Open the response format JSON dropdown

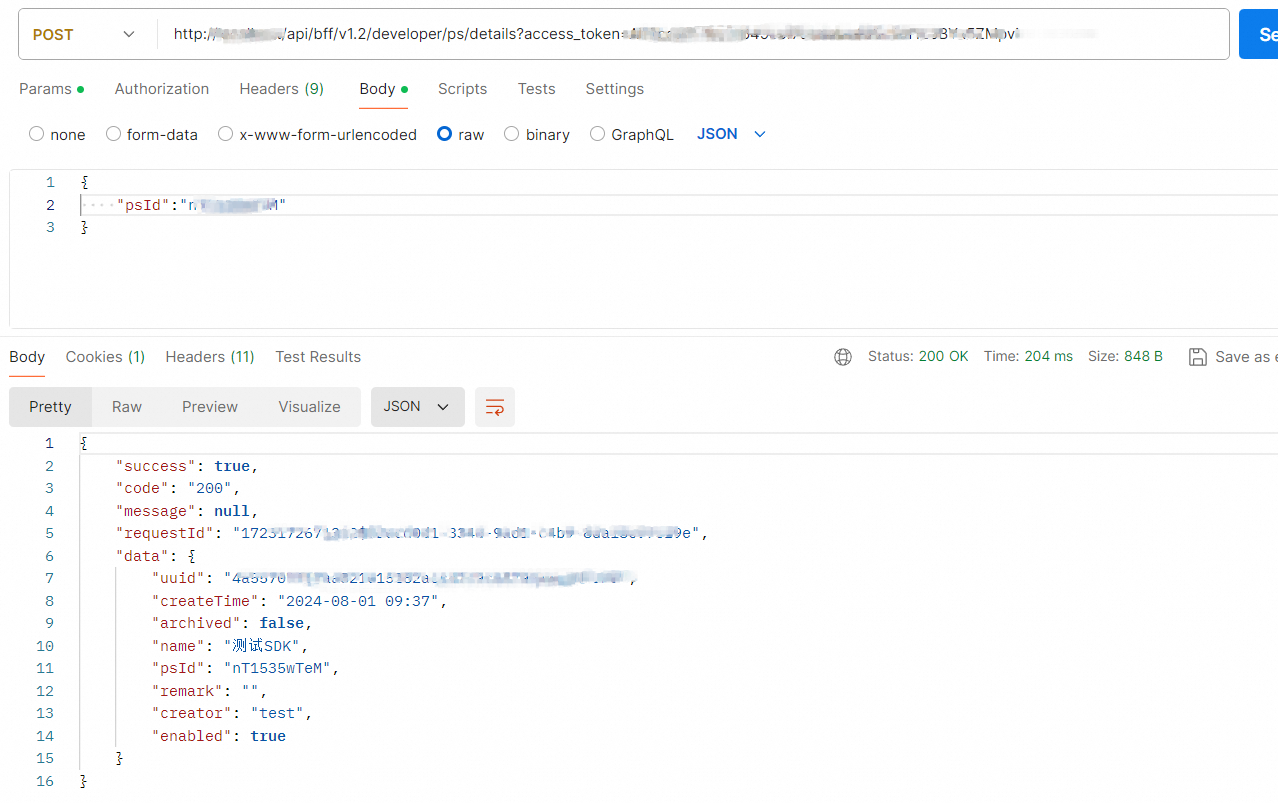pyautogui.click(x=417, y=407)
